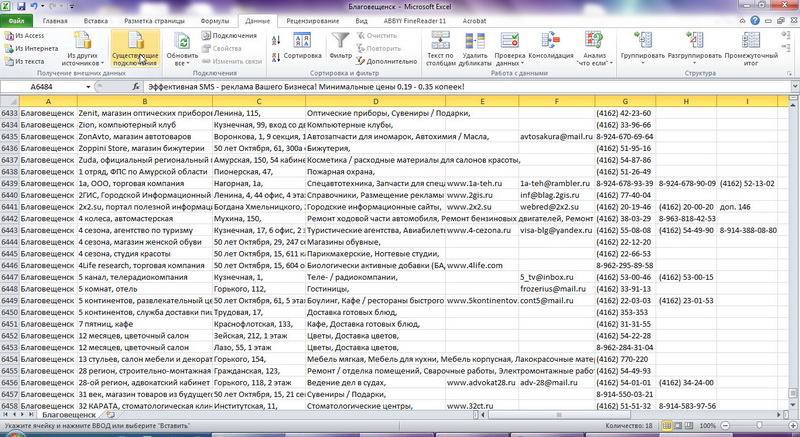This screenshot has height=437, width=800.
Task: Open the Data Validation tool
Action: 509,49
